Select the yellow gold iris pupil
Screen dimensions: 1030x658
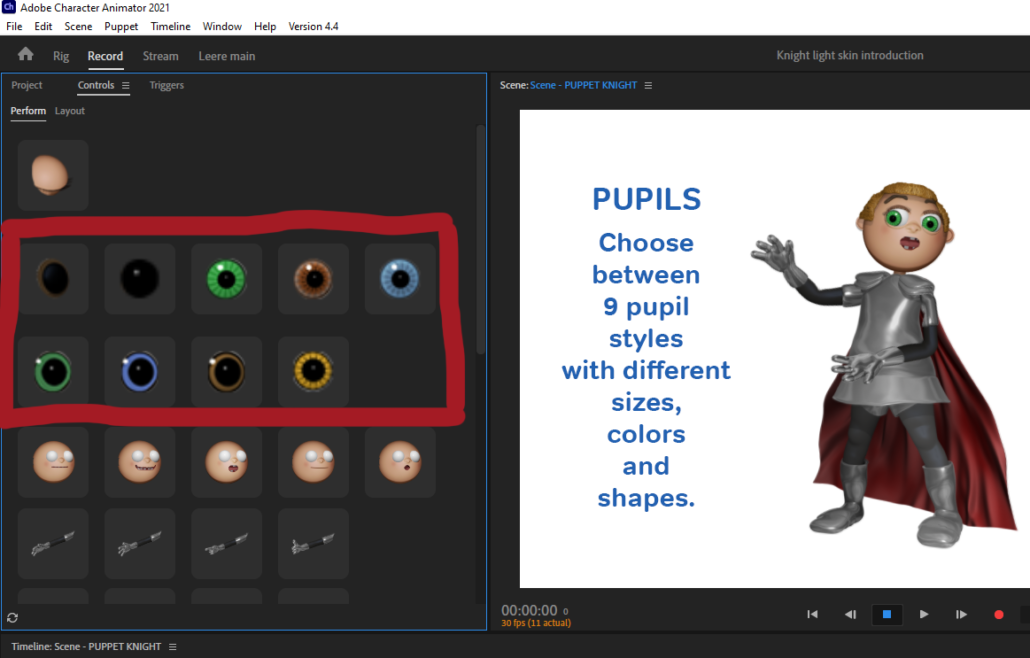[313, 372]
